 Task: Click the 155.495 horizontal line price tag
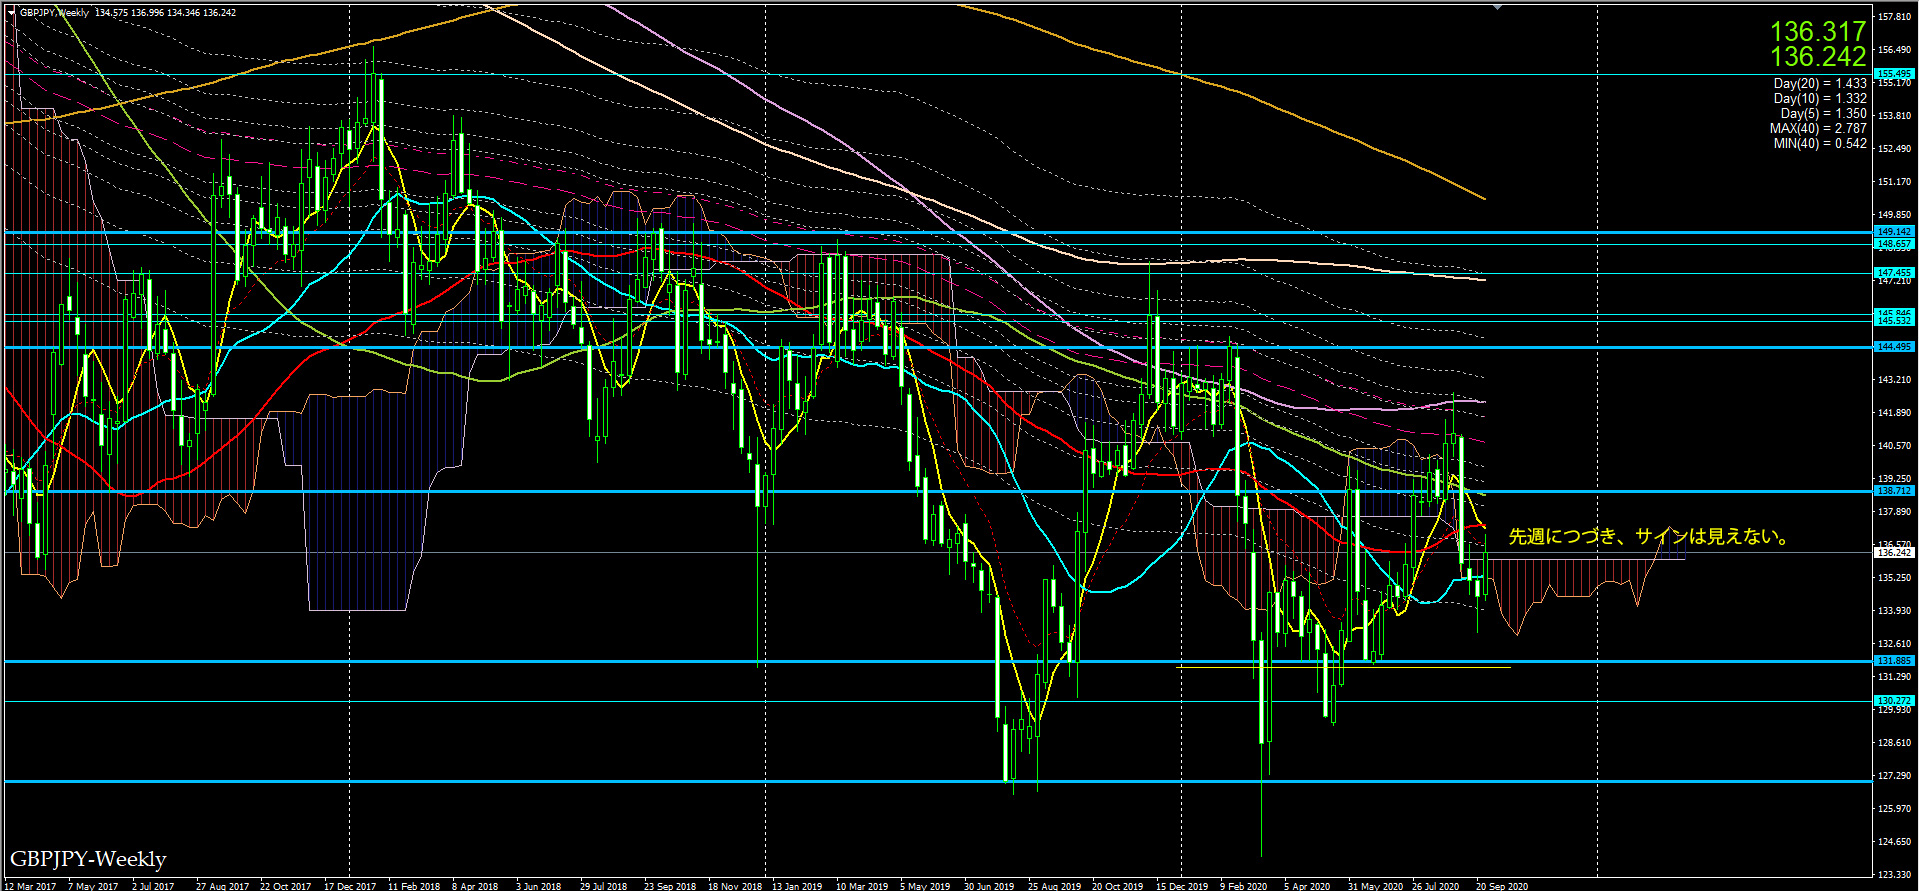(x=1895, y=74)
